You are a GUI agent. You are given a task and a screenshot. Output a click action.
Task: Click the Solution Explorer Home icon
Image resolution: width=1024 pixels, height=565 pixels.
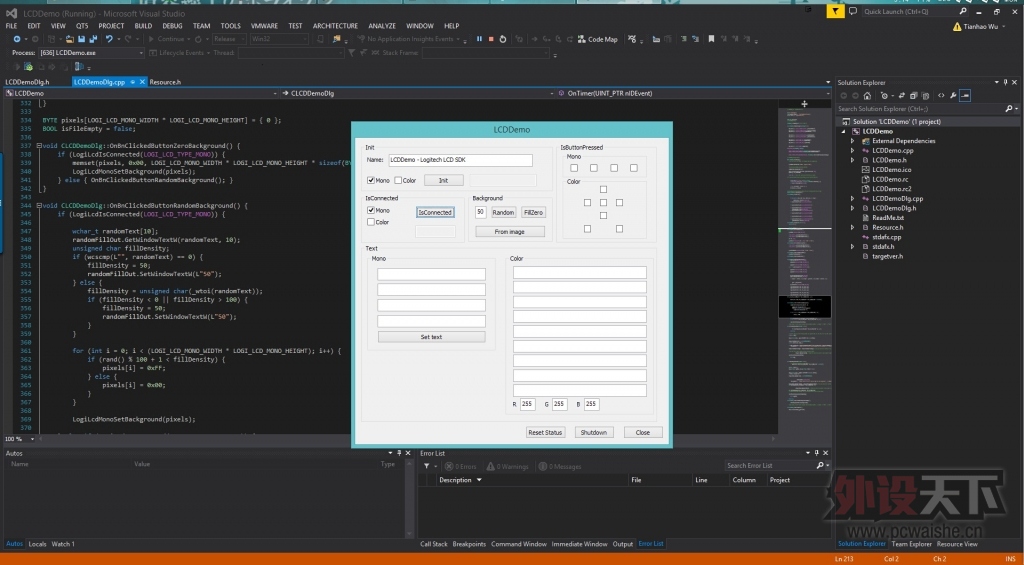coord(867,95)
